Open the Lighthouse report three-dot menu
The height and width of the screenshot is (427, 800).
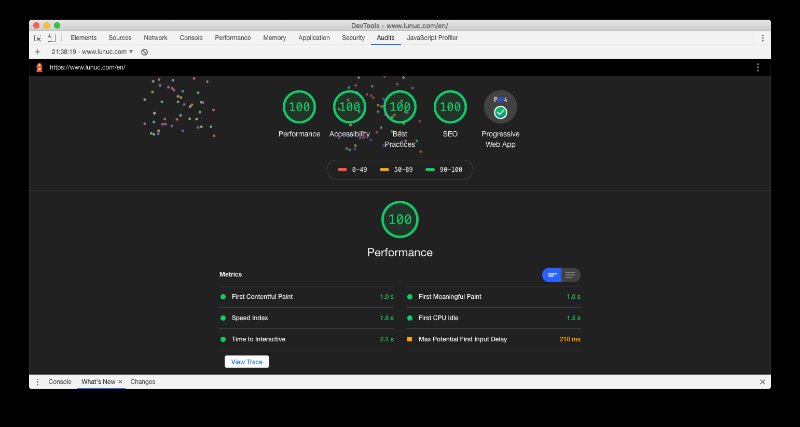[x=758, y=67]
